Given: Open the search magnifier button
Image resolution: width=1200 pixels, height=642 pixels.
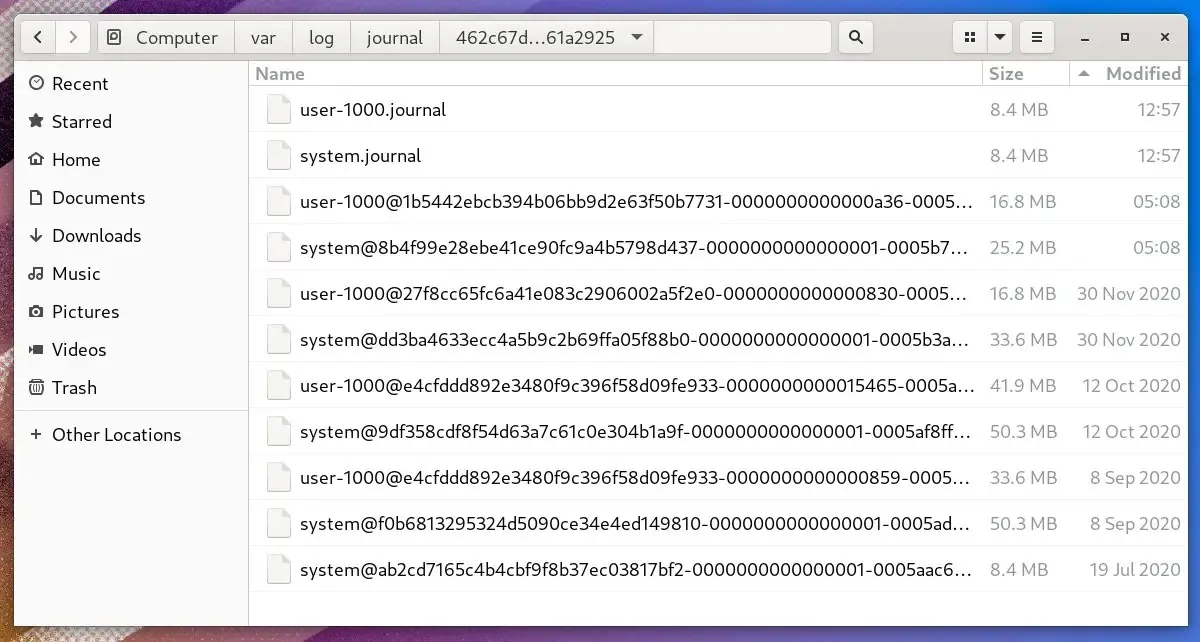Looking at the screenshot, I should tap(855, 38).
